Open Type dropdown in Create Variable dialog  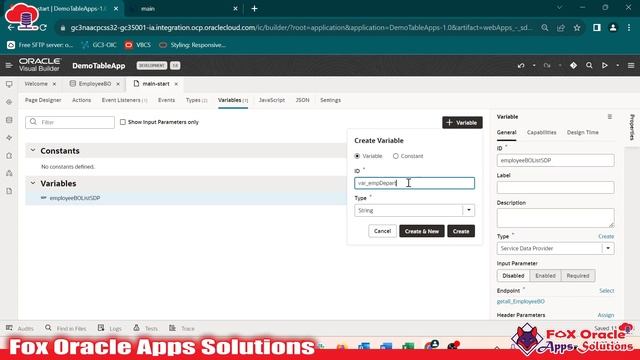coord(469,210)
